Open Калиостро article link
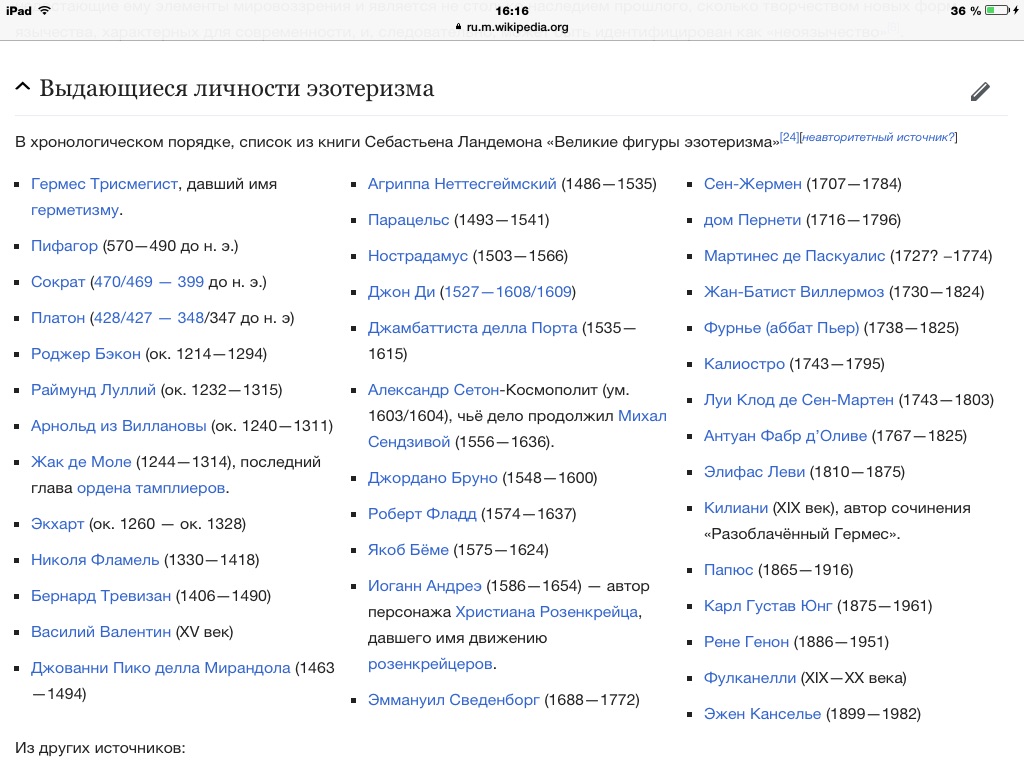The width and height of the screenshot is (1024, 768). click(744, 364)
